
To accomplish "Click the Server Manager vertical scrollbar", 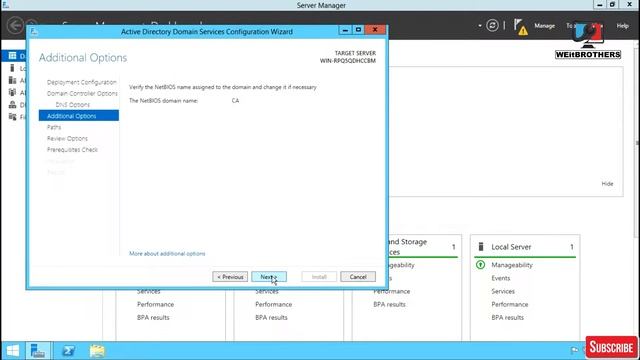I will (x=637, y=143).
